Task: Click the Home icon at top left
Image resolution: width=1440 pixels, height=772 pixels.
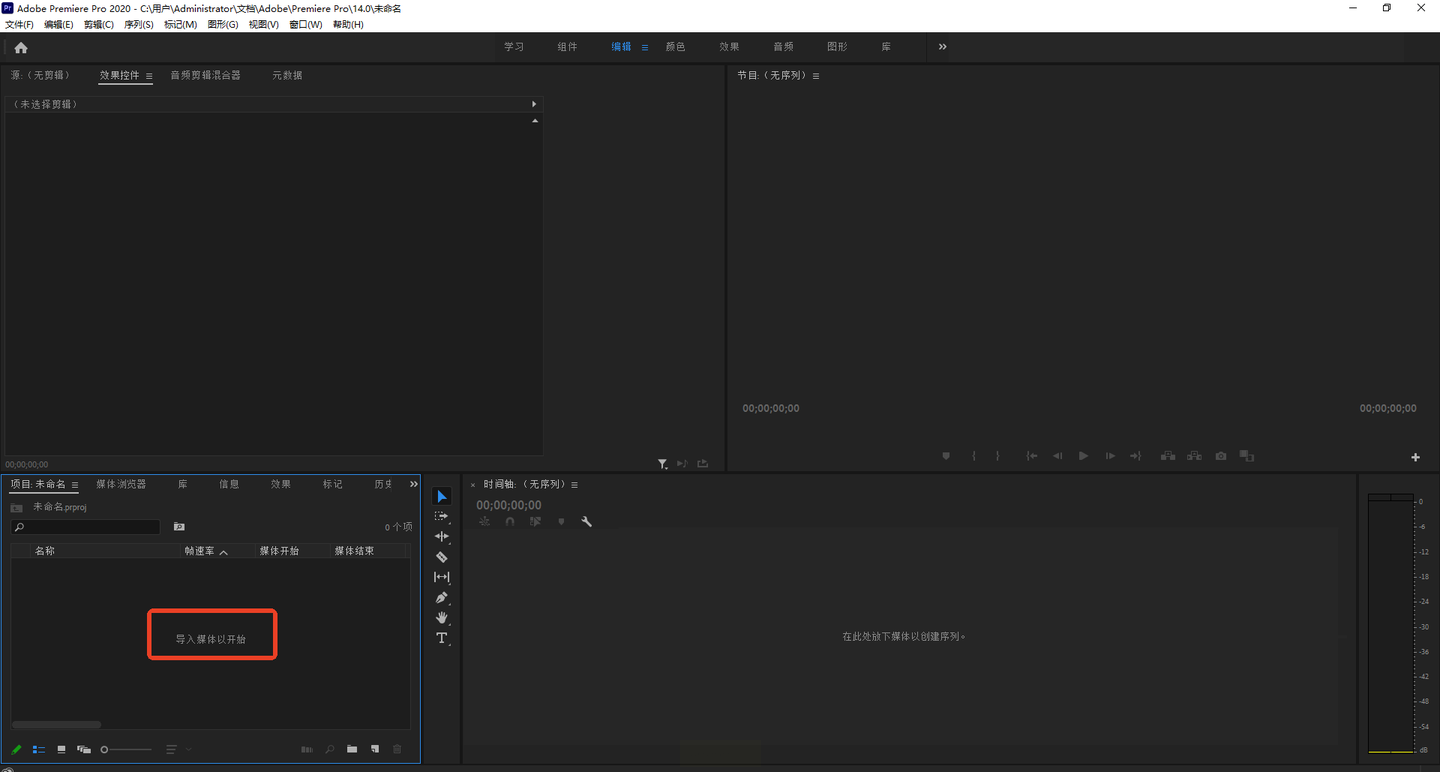Action: (x=21, y=47)
